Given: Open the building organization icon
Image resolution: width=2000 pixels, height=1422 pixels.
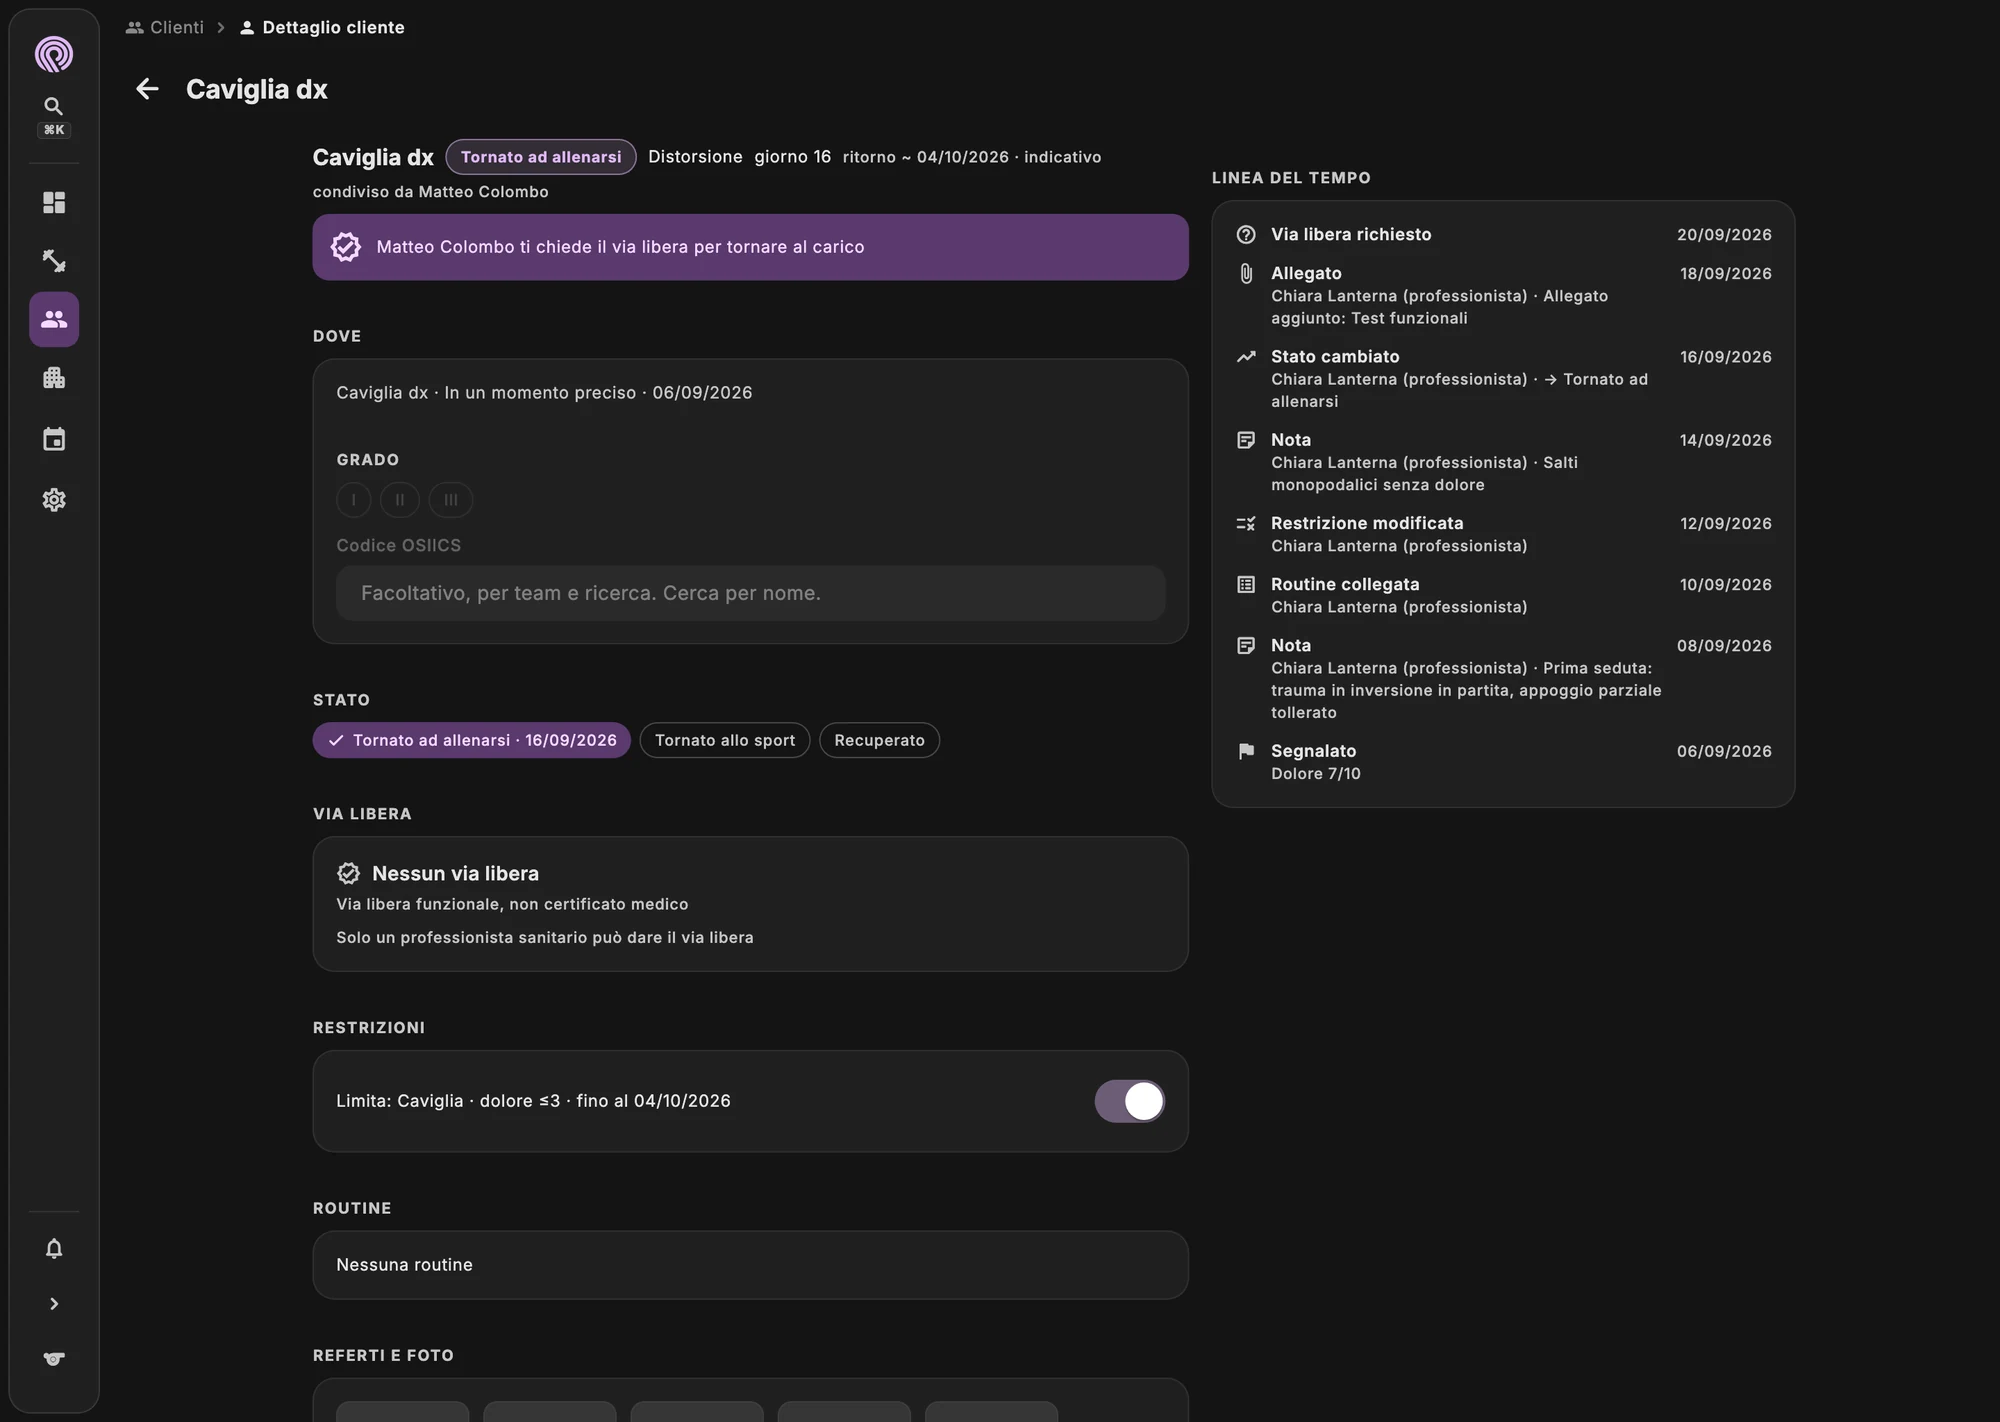Looking at the screenshot, I should point(54,378).
